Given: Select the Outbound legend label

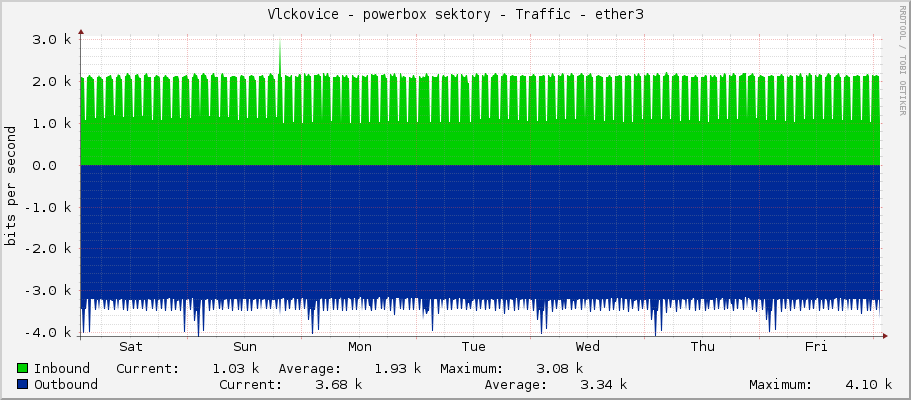Looking at the screenshot, I should (x=66, y=384).
